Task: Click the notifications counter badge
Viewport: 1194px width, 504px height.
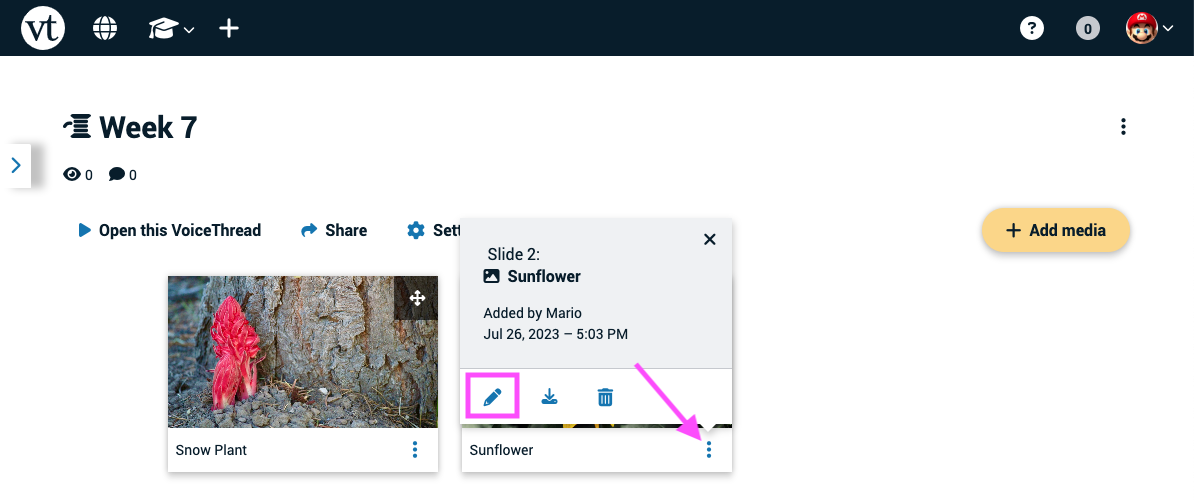Action: (1087, 29)
